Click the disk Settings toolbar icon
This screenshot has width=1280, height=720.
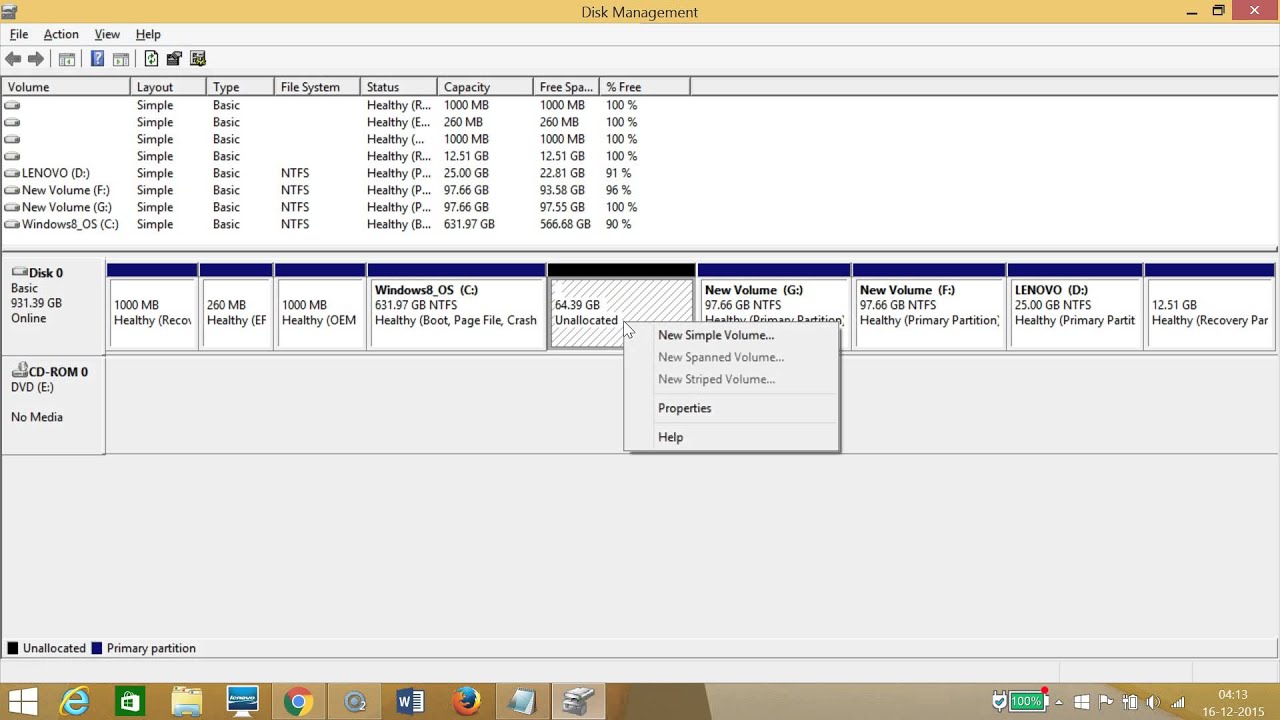point(198,59)
